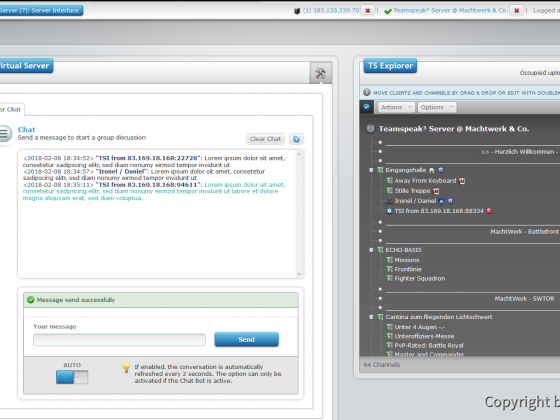Collapse the ECHO-BASIS channel tree
Screen dimensions: 560x420
[371, 250]
